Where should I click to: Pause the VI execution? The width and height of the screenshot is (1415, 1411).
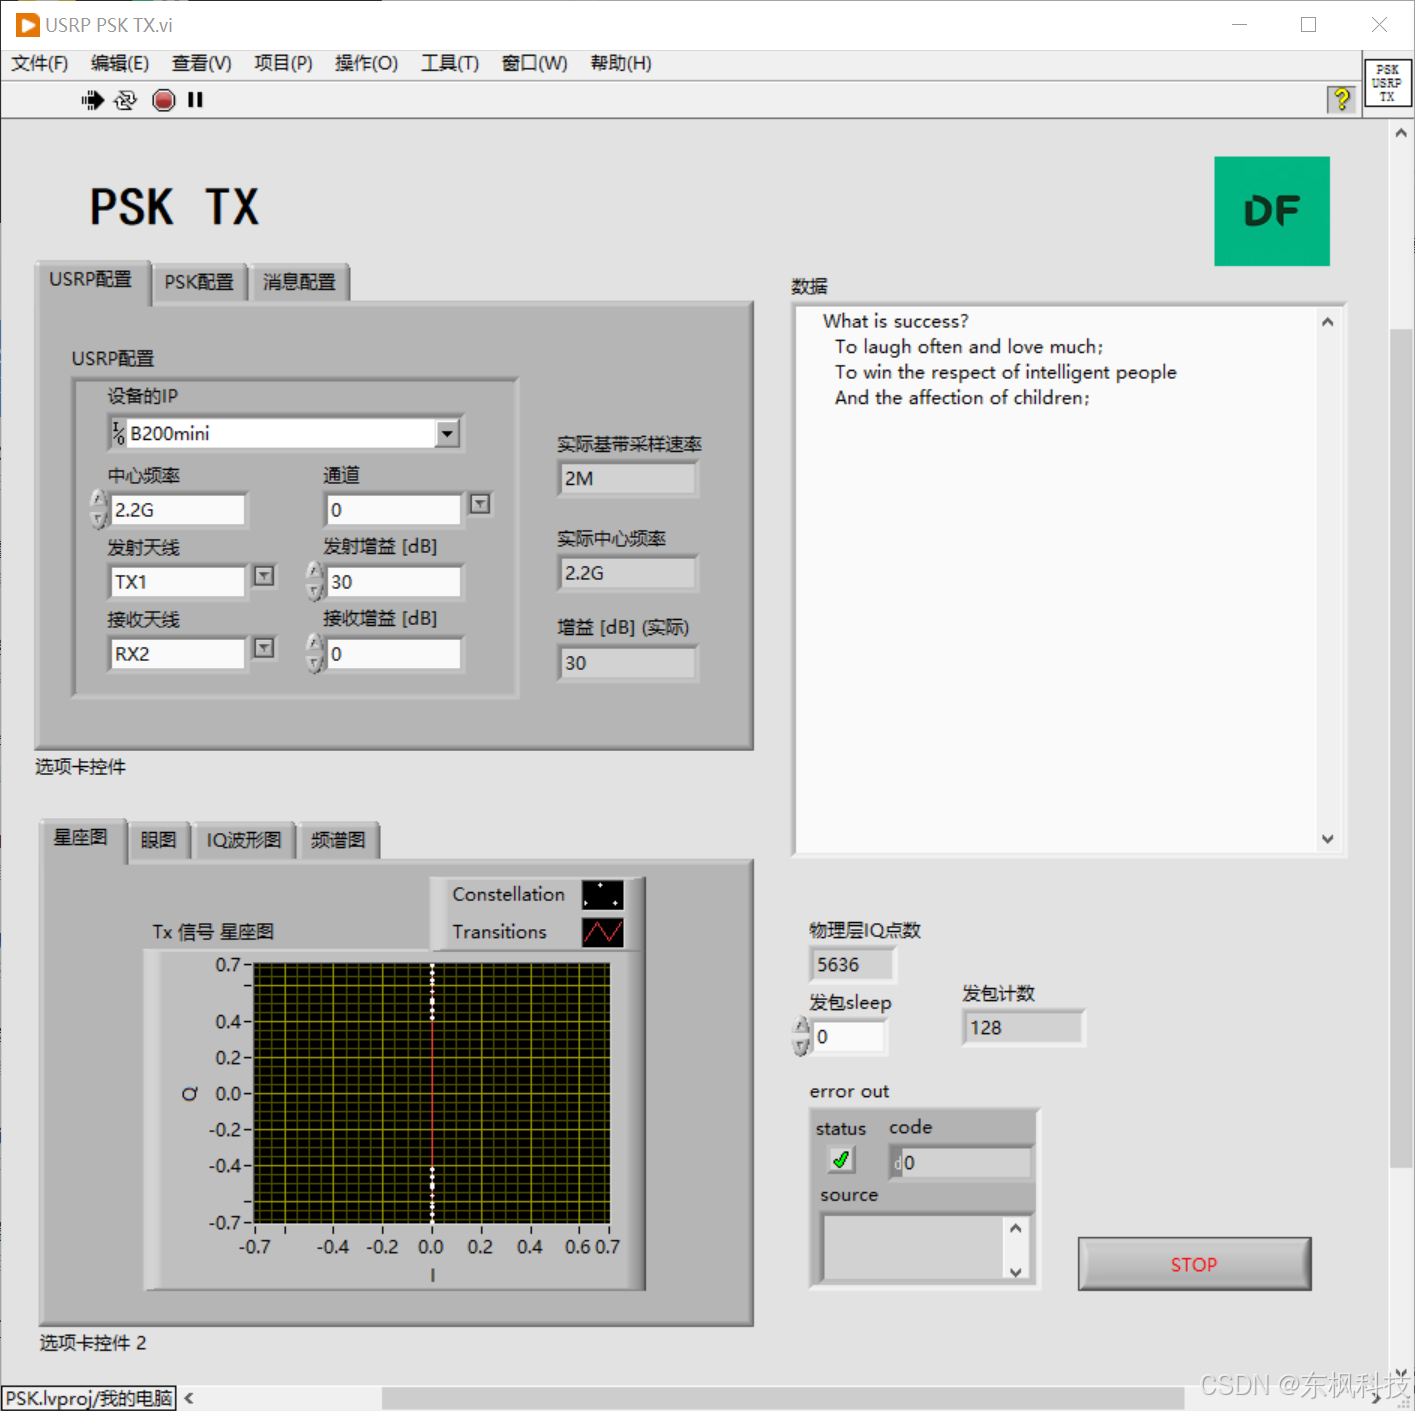pos(195,100)
